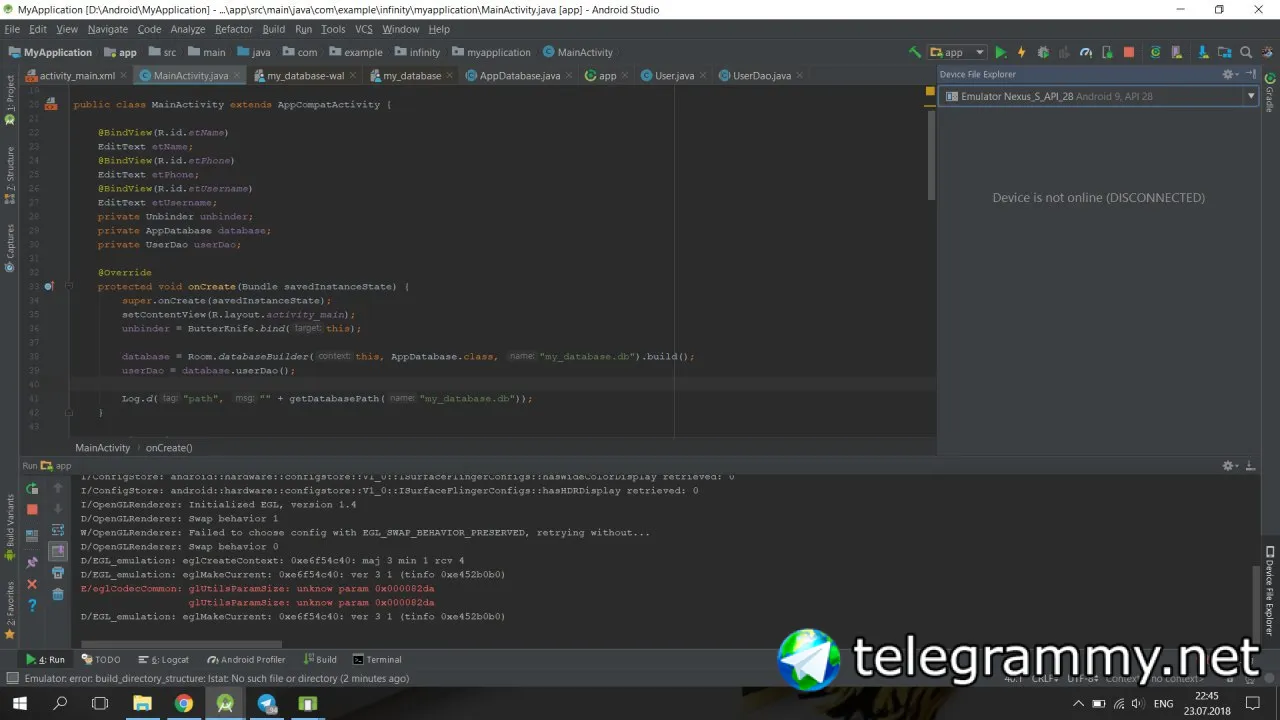
Task: Toggle scroll to end in the Run console
Action: point(58,552)
